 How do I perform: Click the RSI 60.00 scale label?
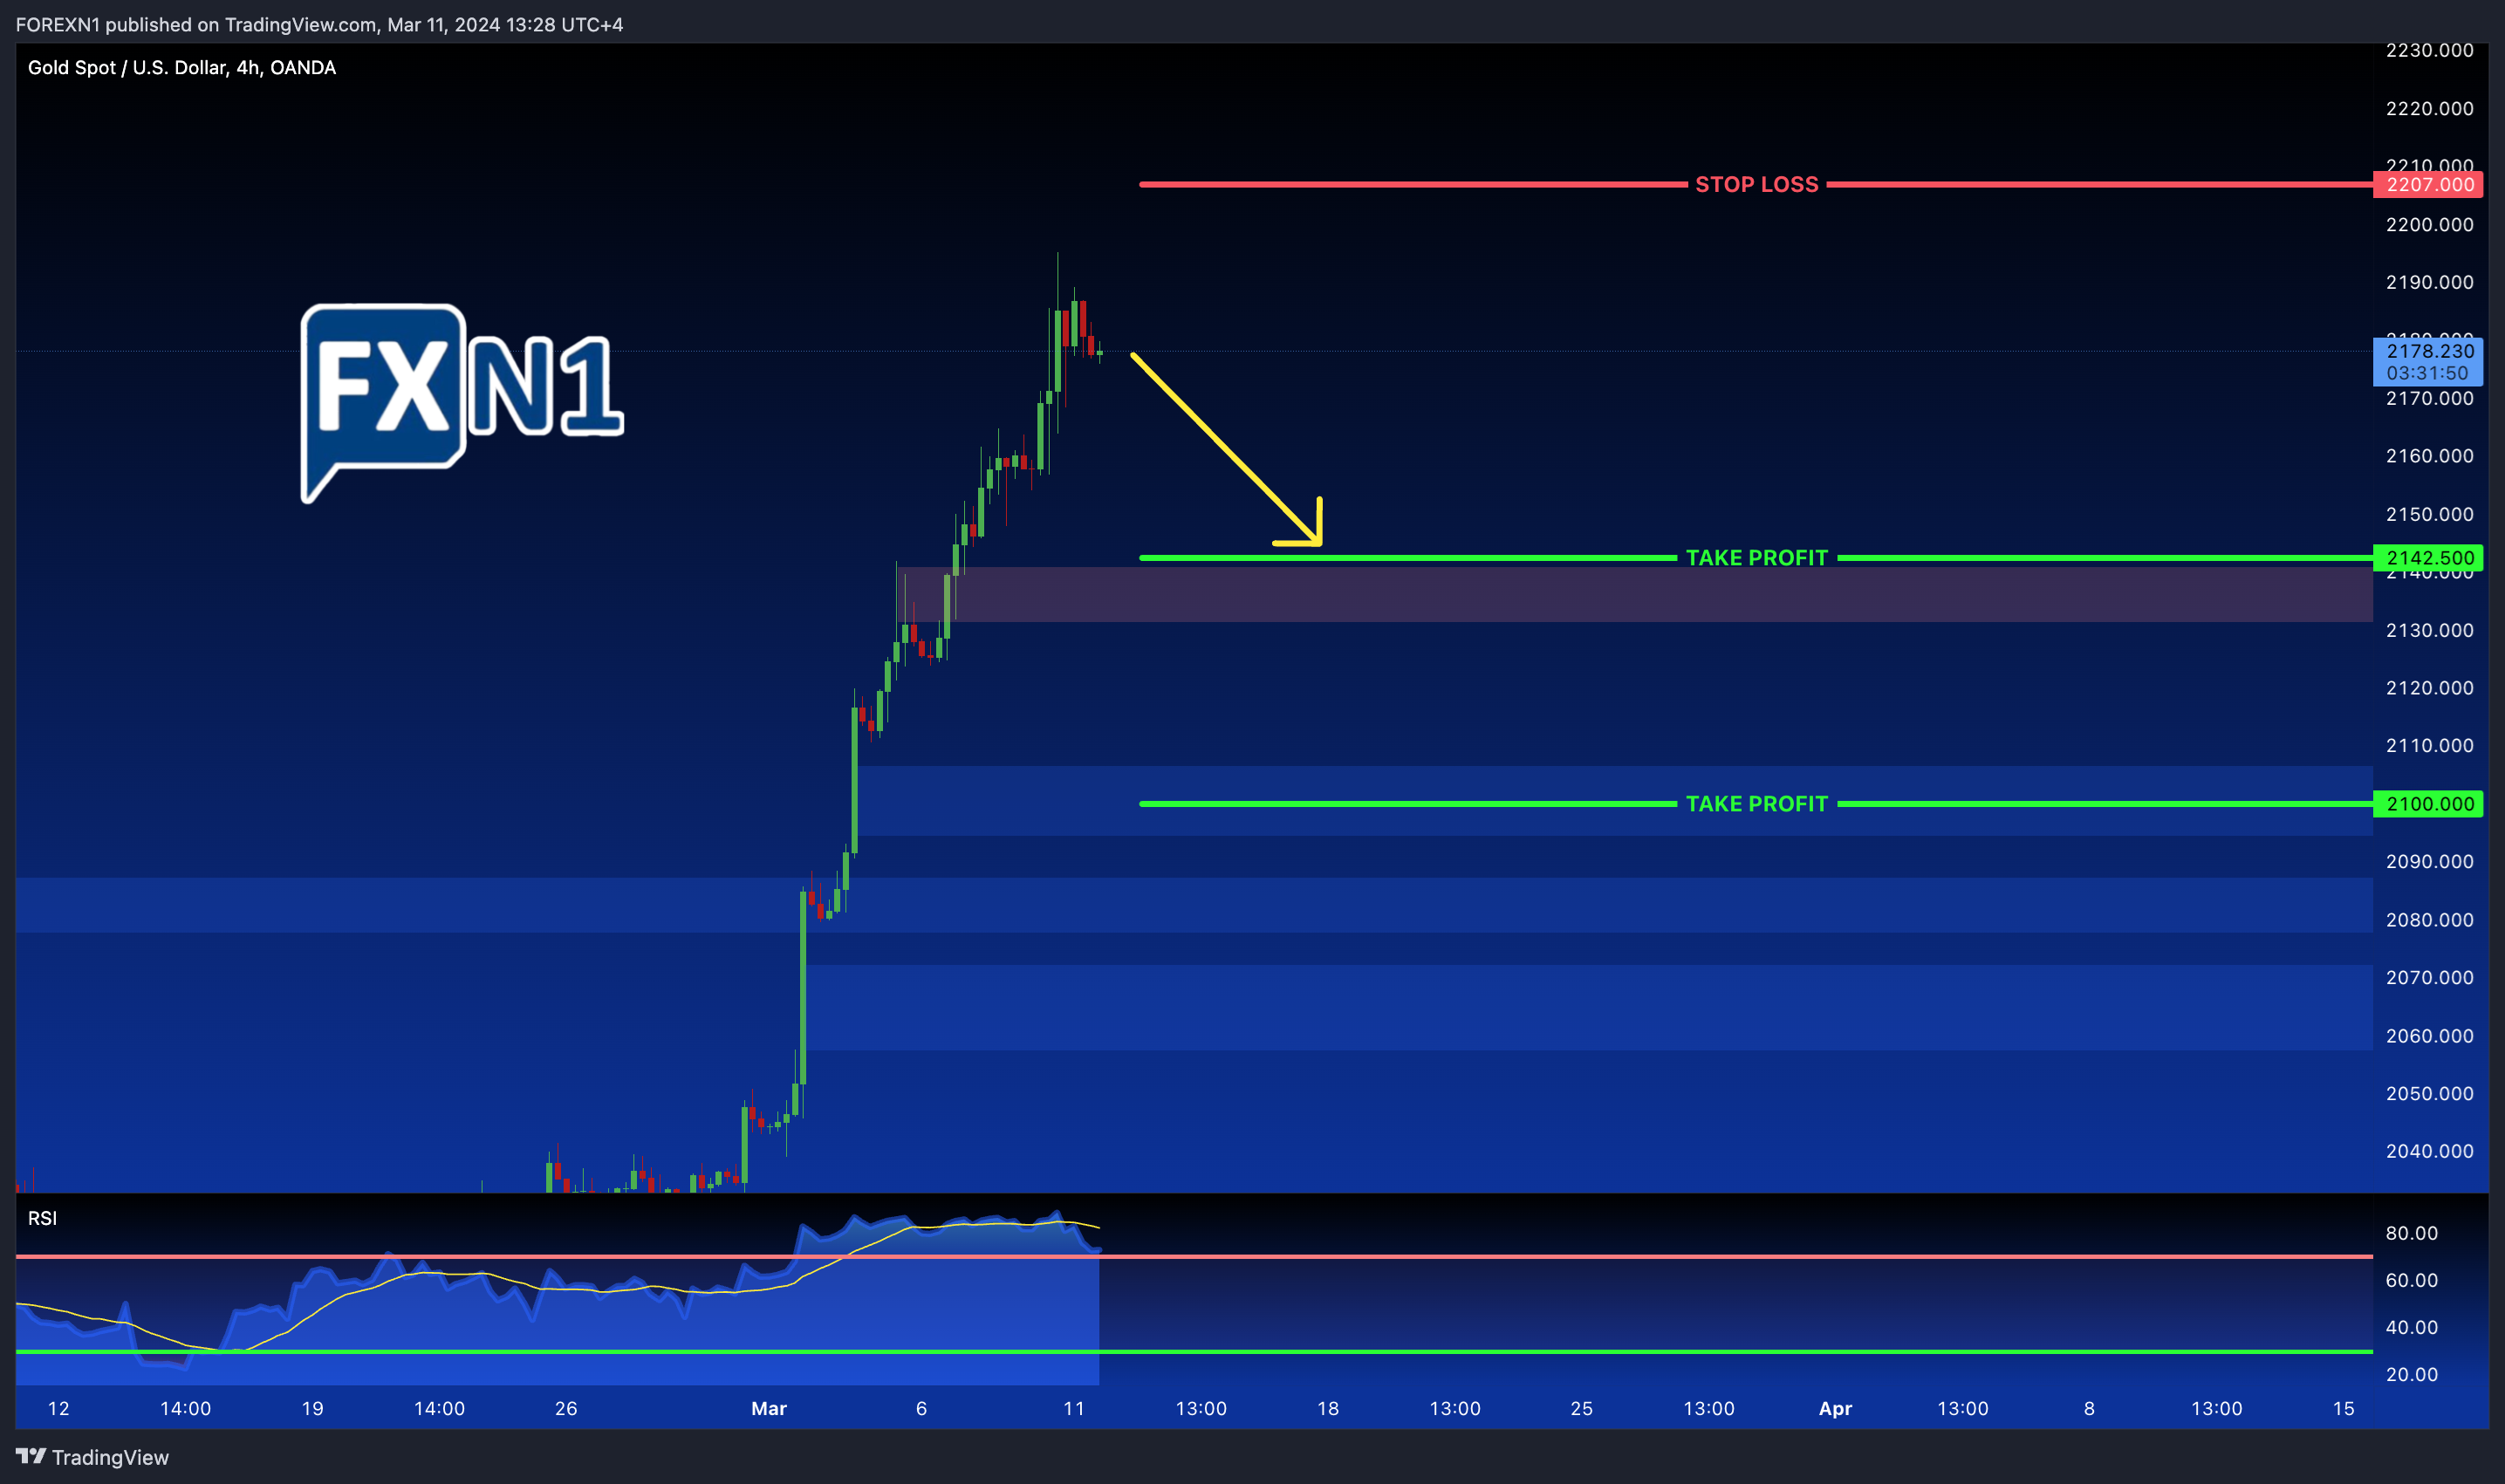click(x=2411, y=1280)
